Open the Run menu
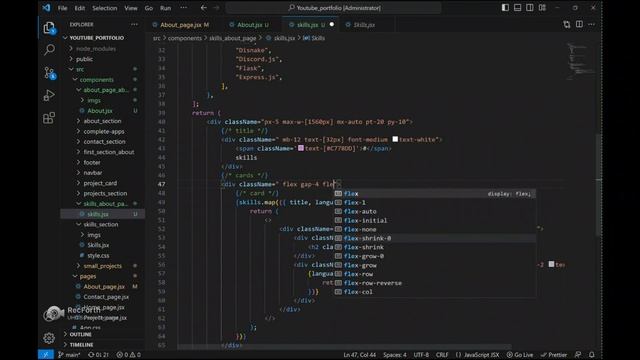This screenshot has width=640, height=360. [x=165, y=8]
